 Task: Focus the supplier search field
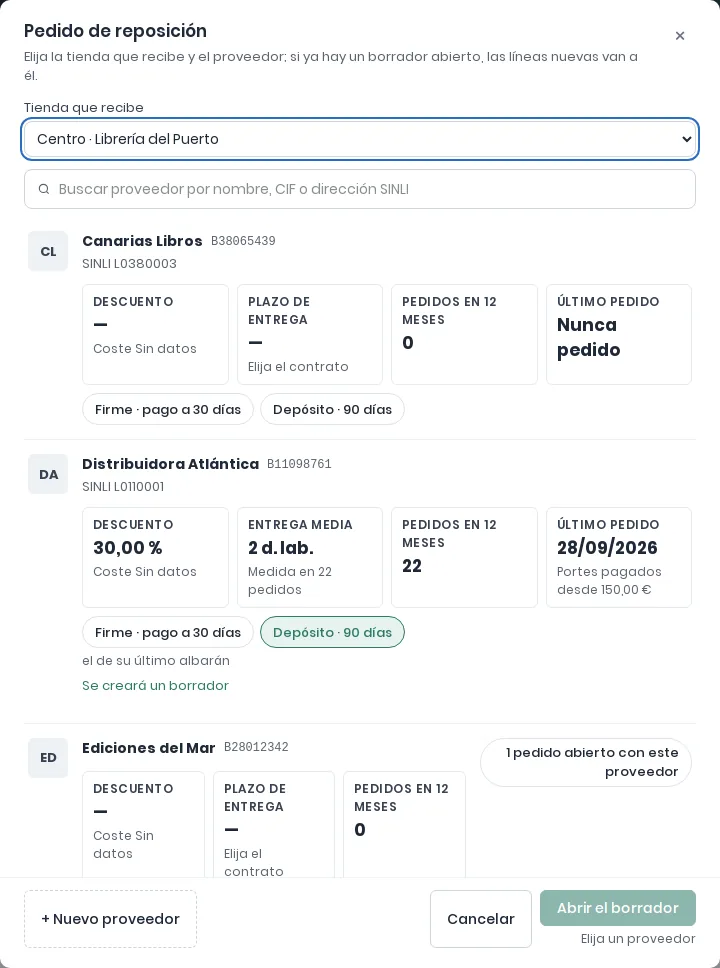coord(360,189)
